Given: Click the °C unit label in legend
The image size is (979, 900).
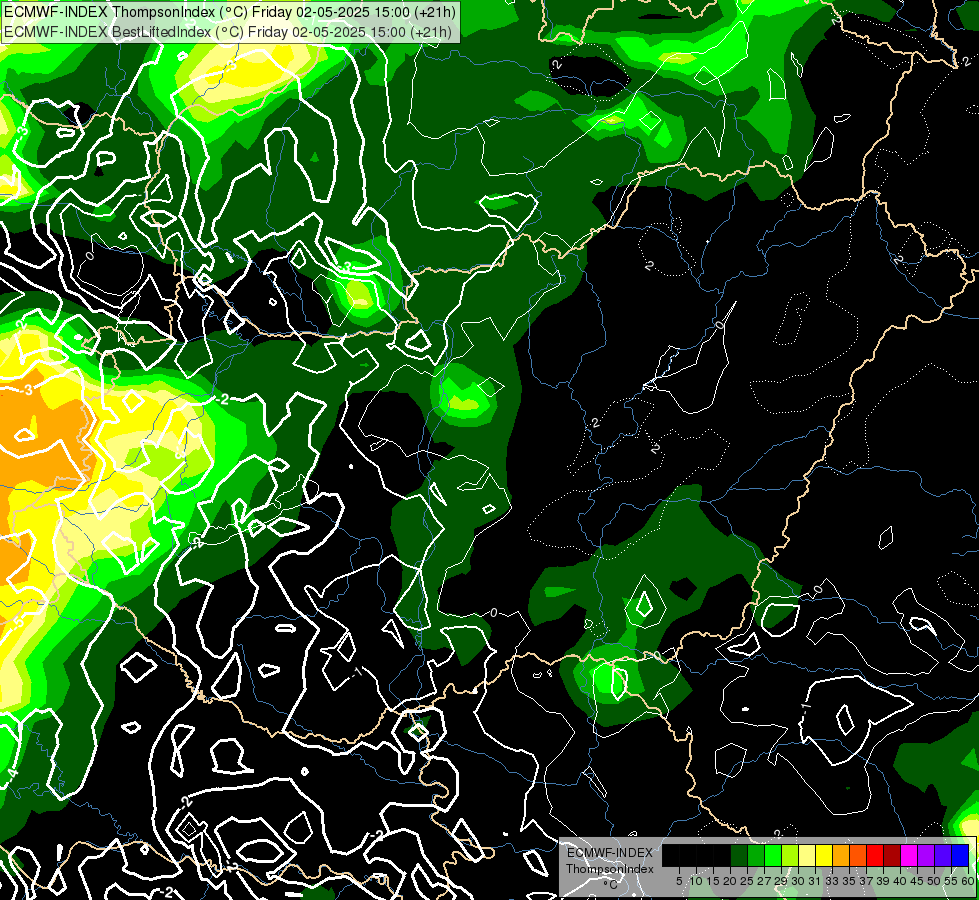Looking at the screenshot, I should [x=611, y=885].
